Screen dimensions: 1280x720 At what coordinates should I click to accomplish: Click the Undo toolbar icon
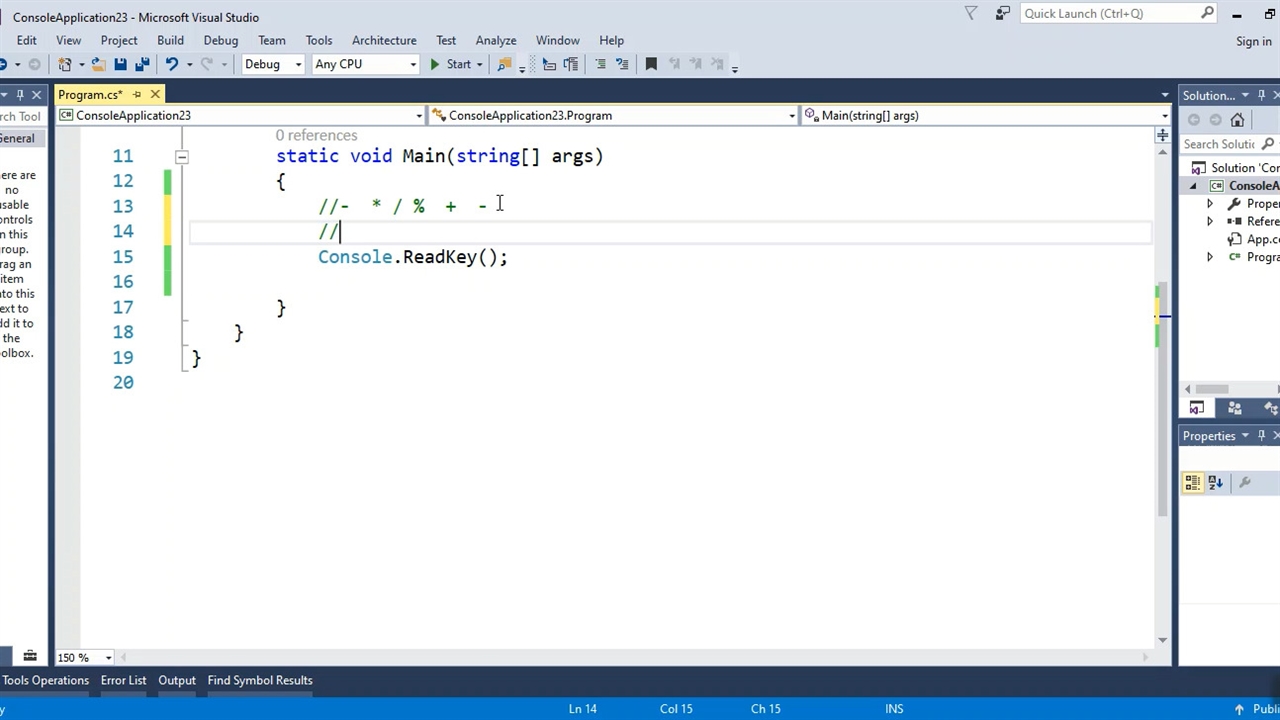(172, 64)
